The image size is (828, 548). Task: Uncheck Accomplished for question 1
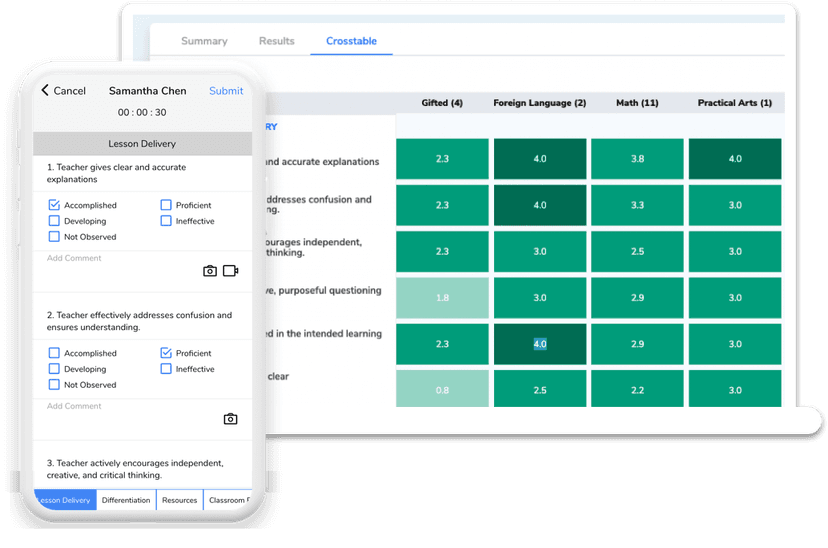click(x=54, y=205)
